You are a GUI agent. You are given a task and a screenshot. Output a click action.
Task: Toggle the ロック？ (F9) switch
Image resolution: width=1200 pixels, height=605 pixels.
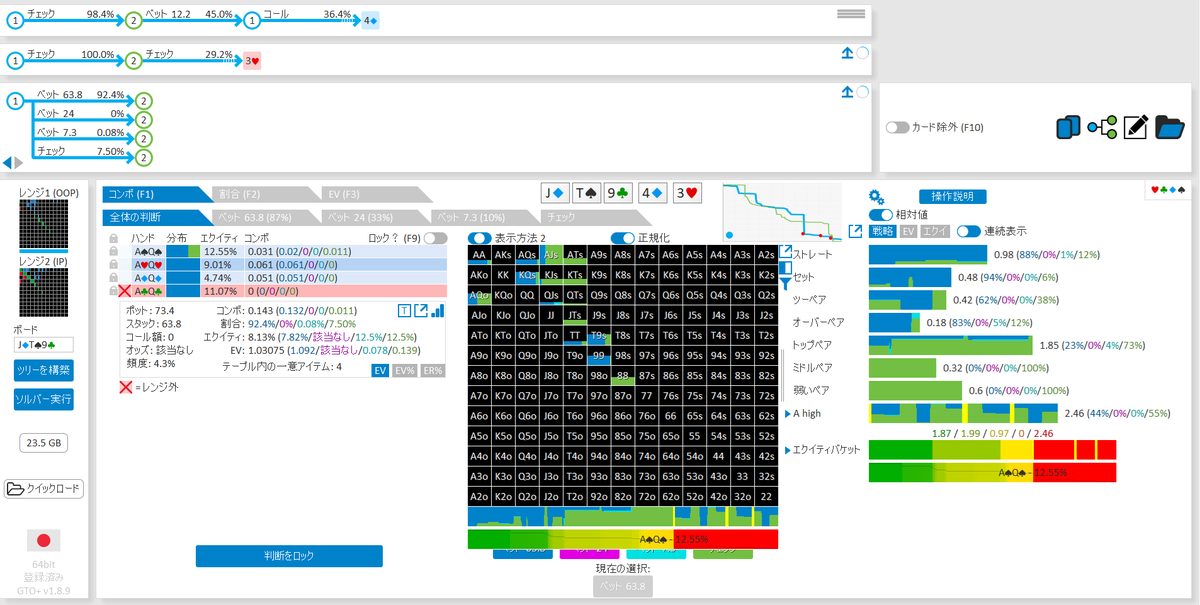435,238
